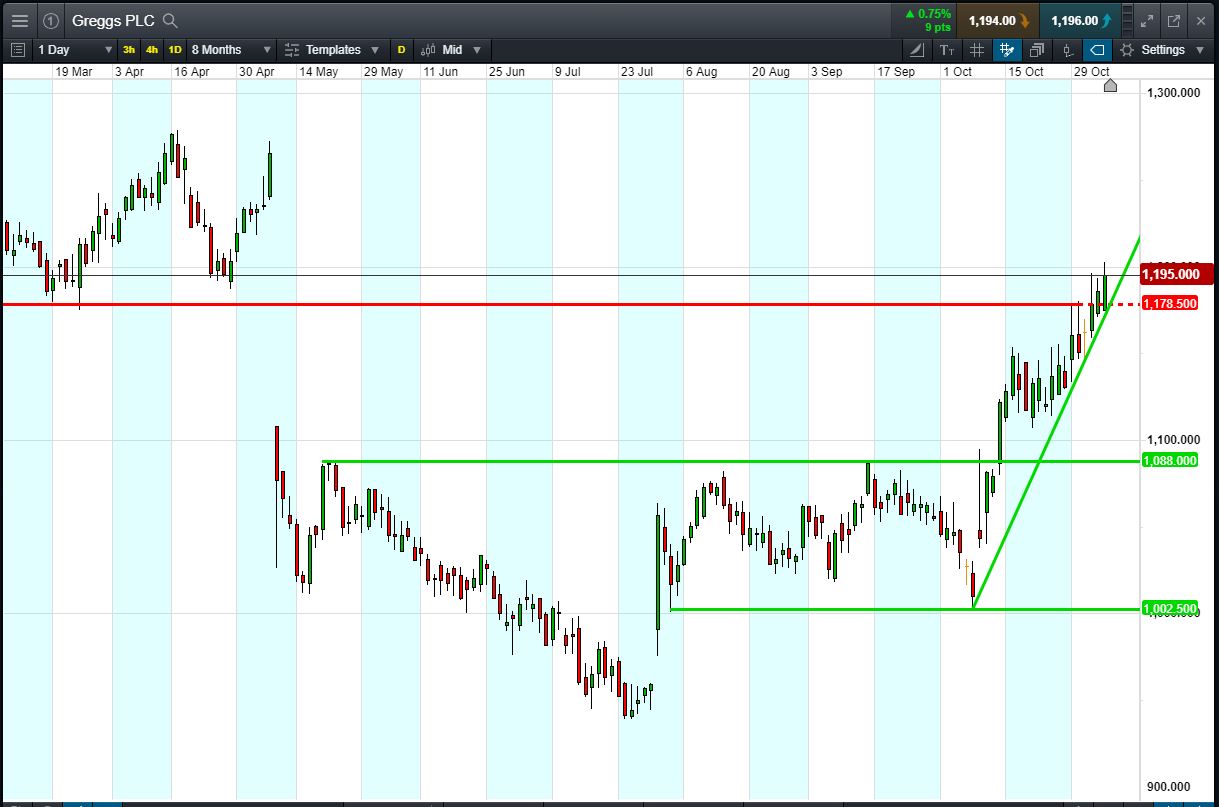Click the 0.75% 9 pts change readout

927,20
